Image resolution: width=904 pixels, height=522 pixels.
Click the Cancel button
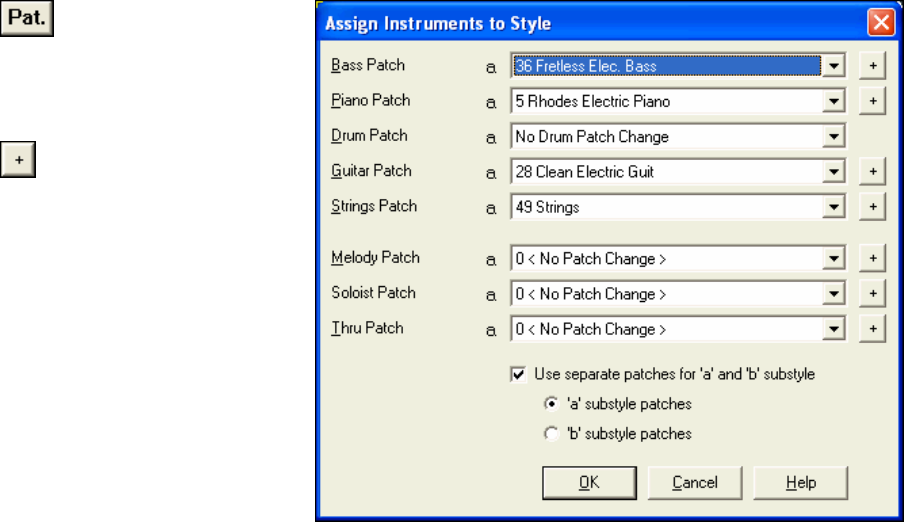695,483
